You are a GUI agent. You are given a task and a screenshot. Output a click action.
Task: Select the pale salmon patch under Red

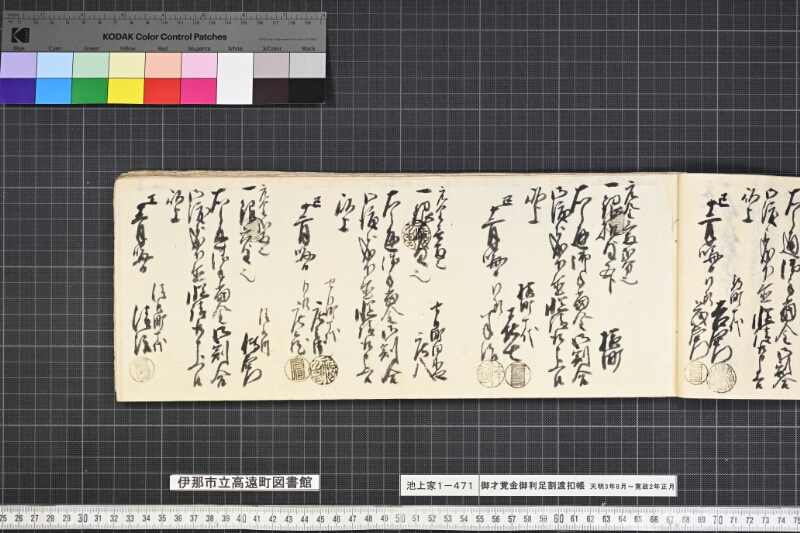[163, 65]
